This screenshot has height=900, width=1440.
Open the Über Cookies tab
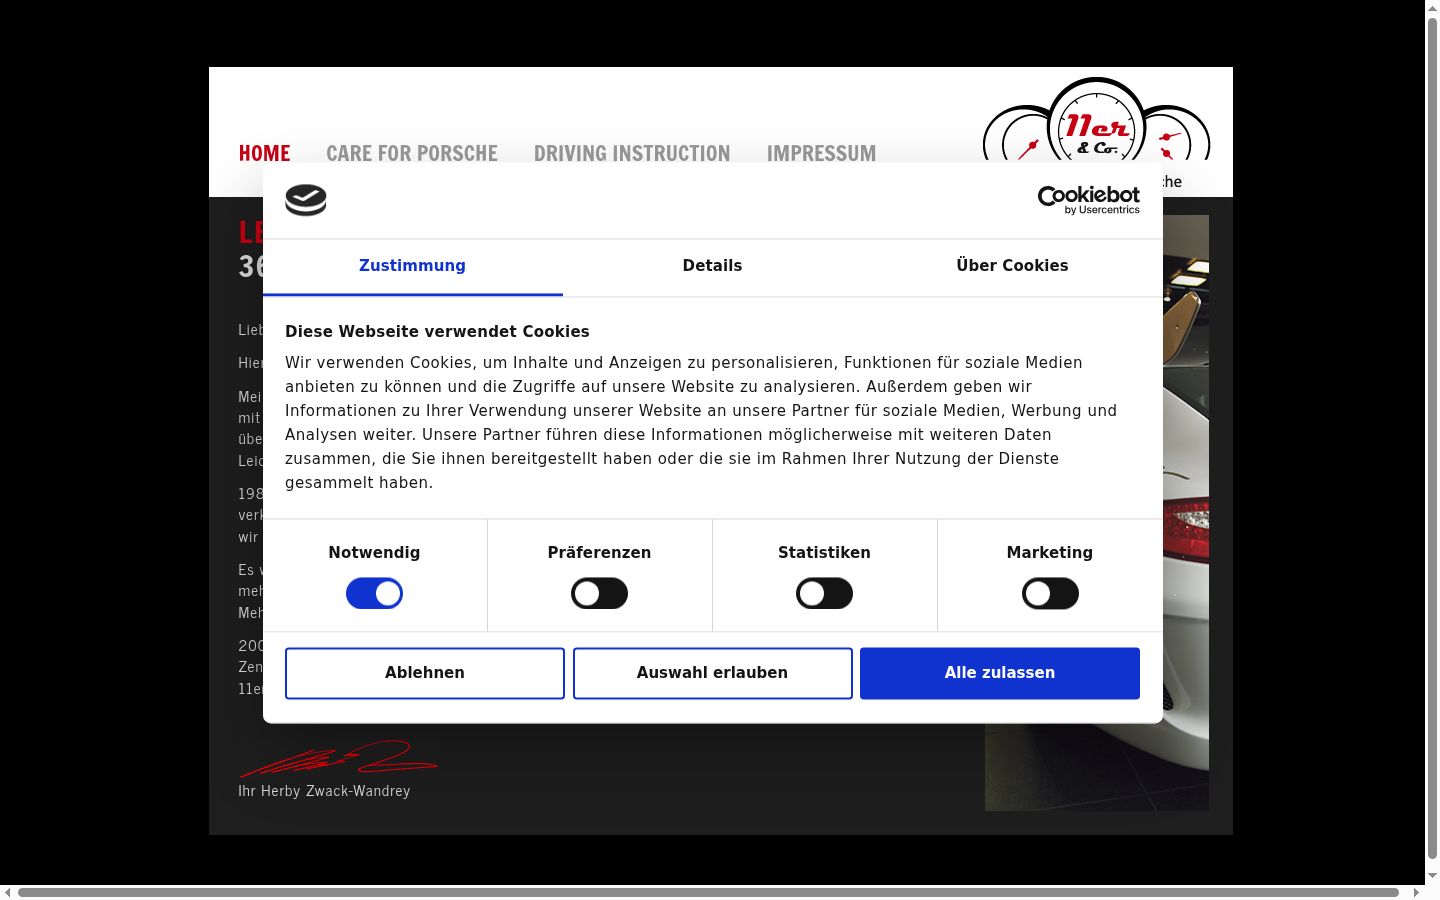1012,266
